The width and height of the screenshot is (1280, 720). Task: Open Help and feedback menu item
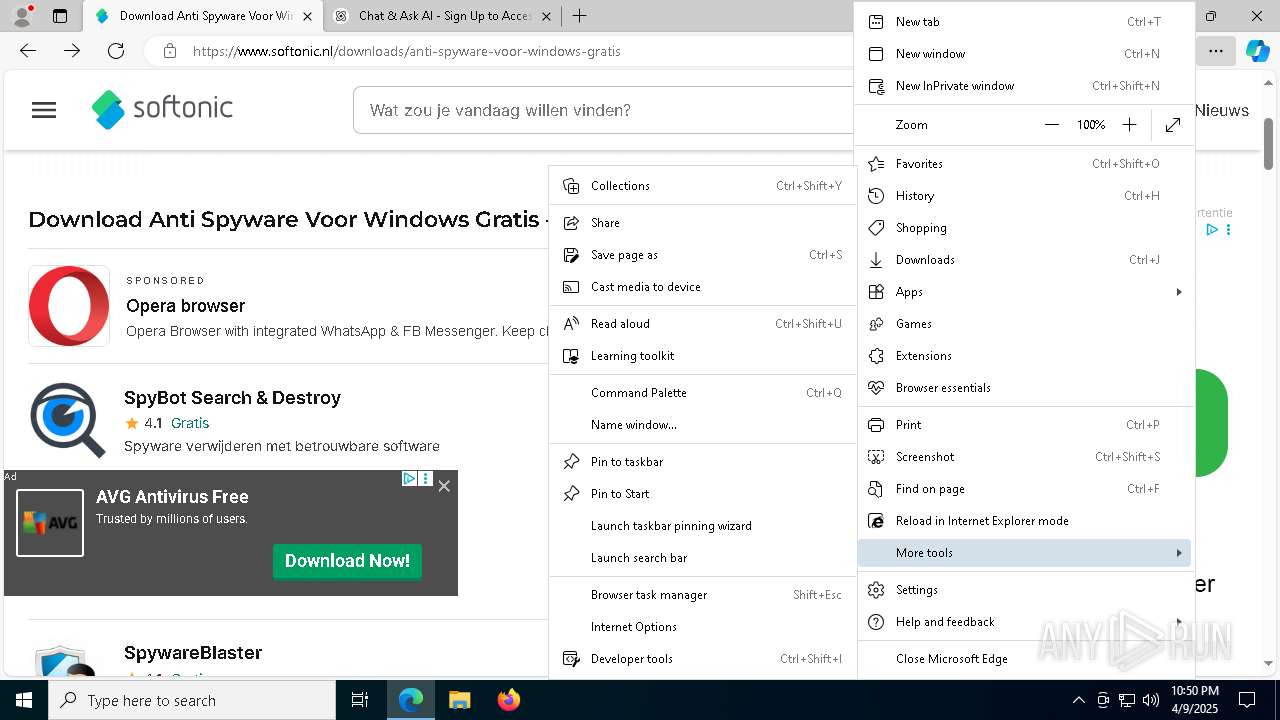[1024, 622]
